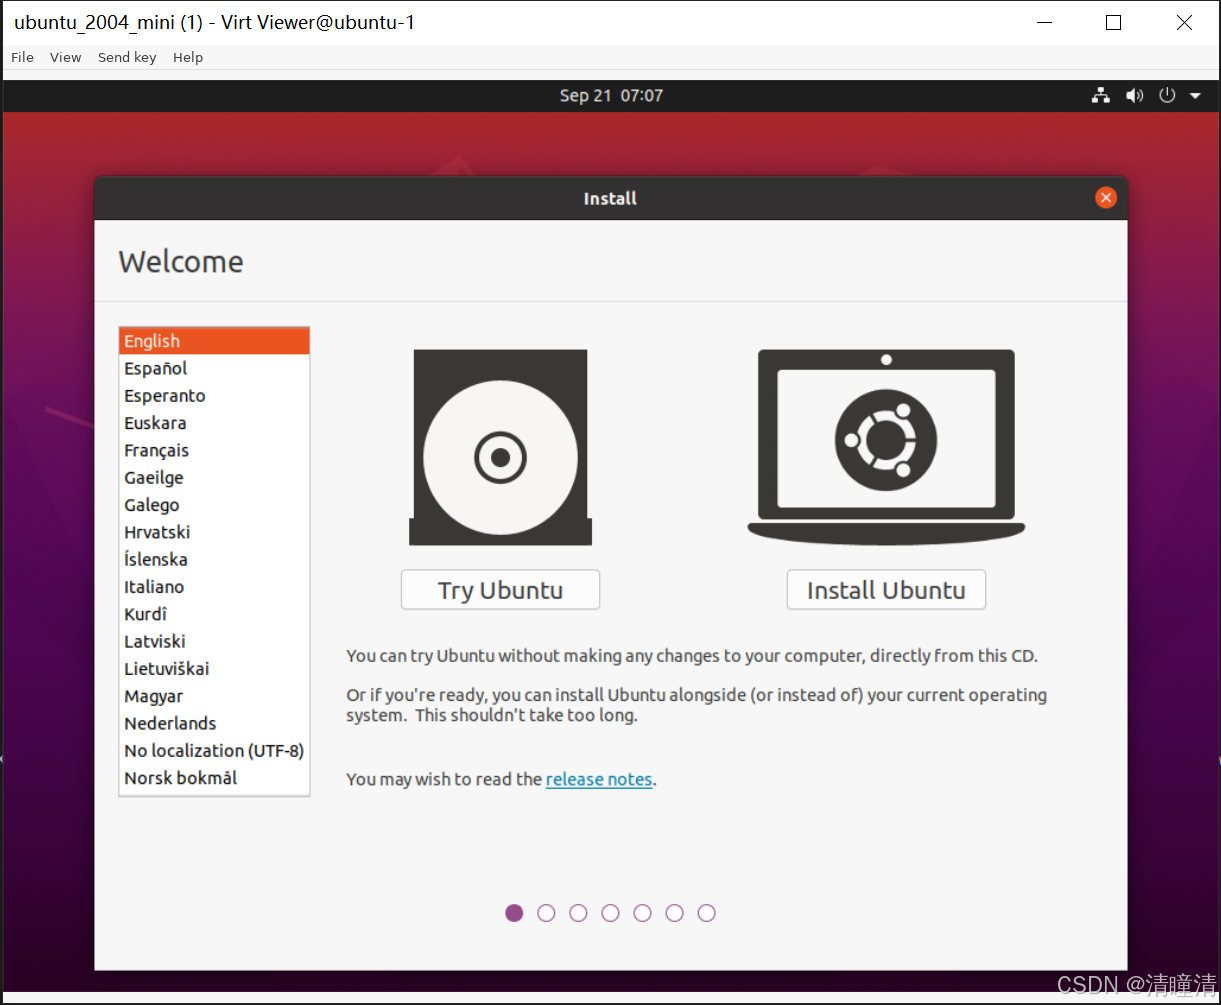The height and width of the screenshot is (1005, 1221).
Task: Select Gaeilge in the language list
Action: pos(214,478)
